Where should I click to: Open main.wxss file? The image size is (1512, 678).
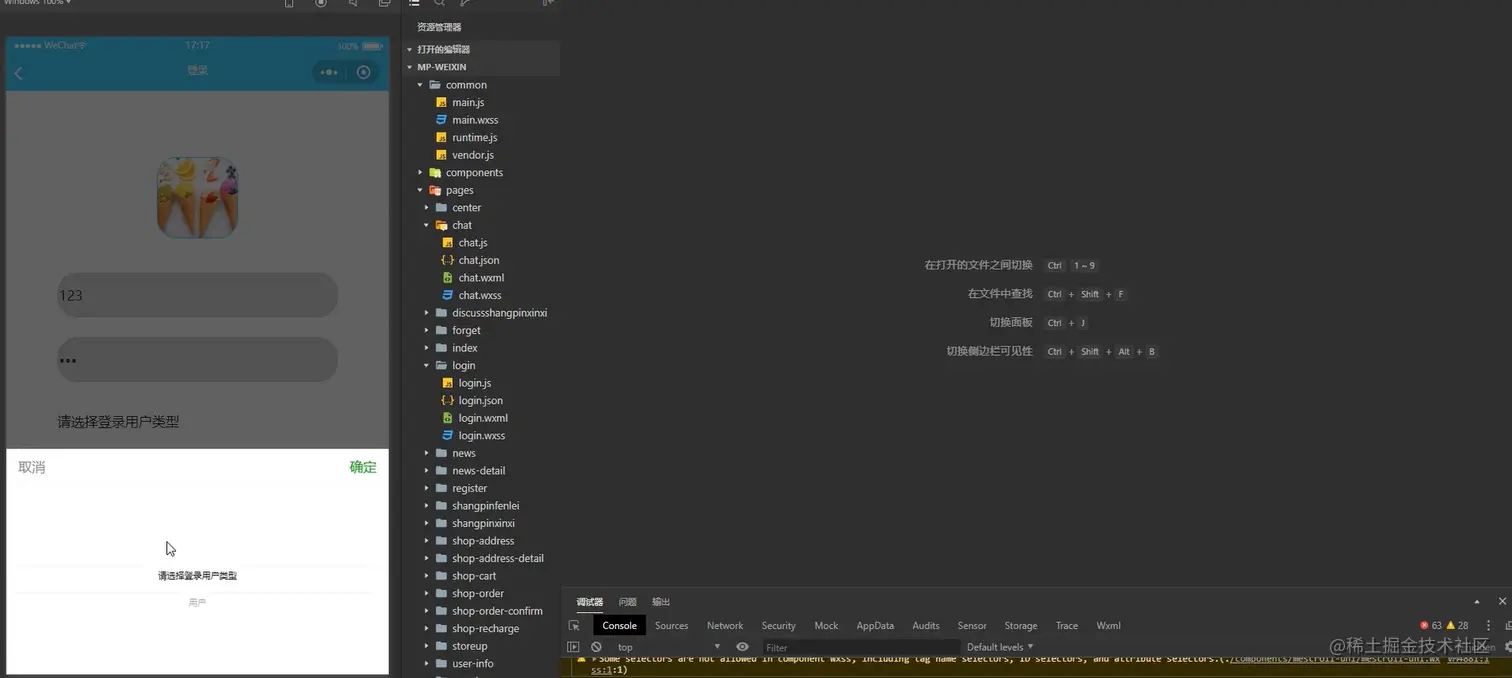(x=475, y=120)
